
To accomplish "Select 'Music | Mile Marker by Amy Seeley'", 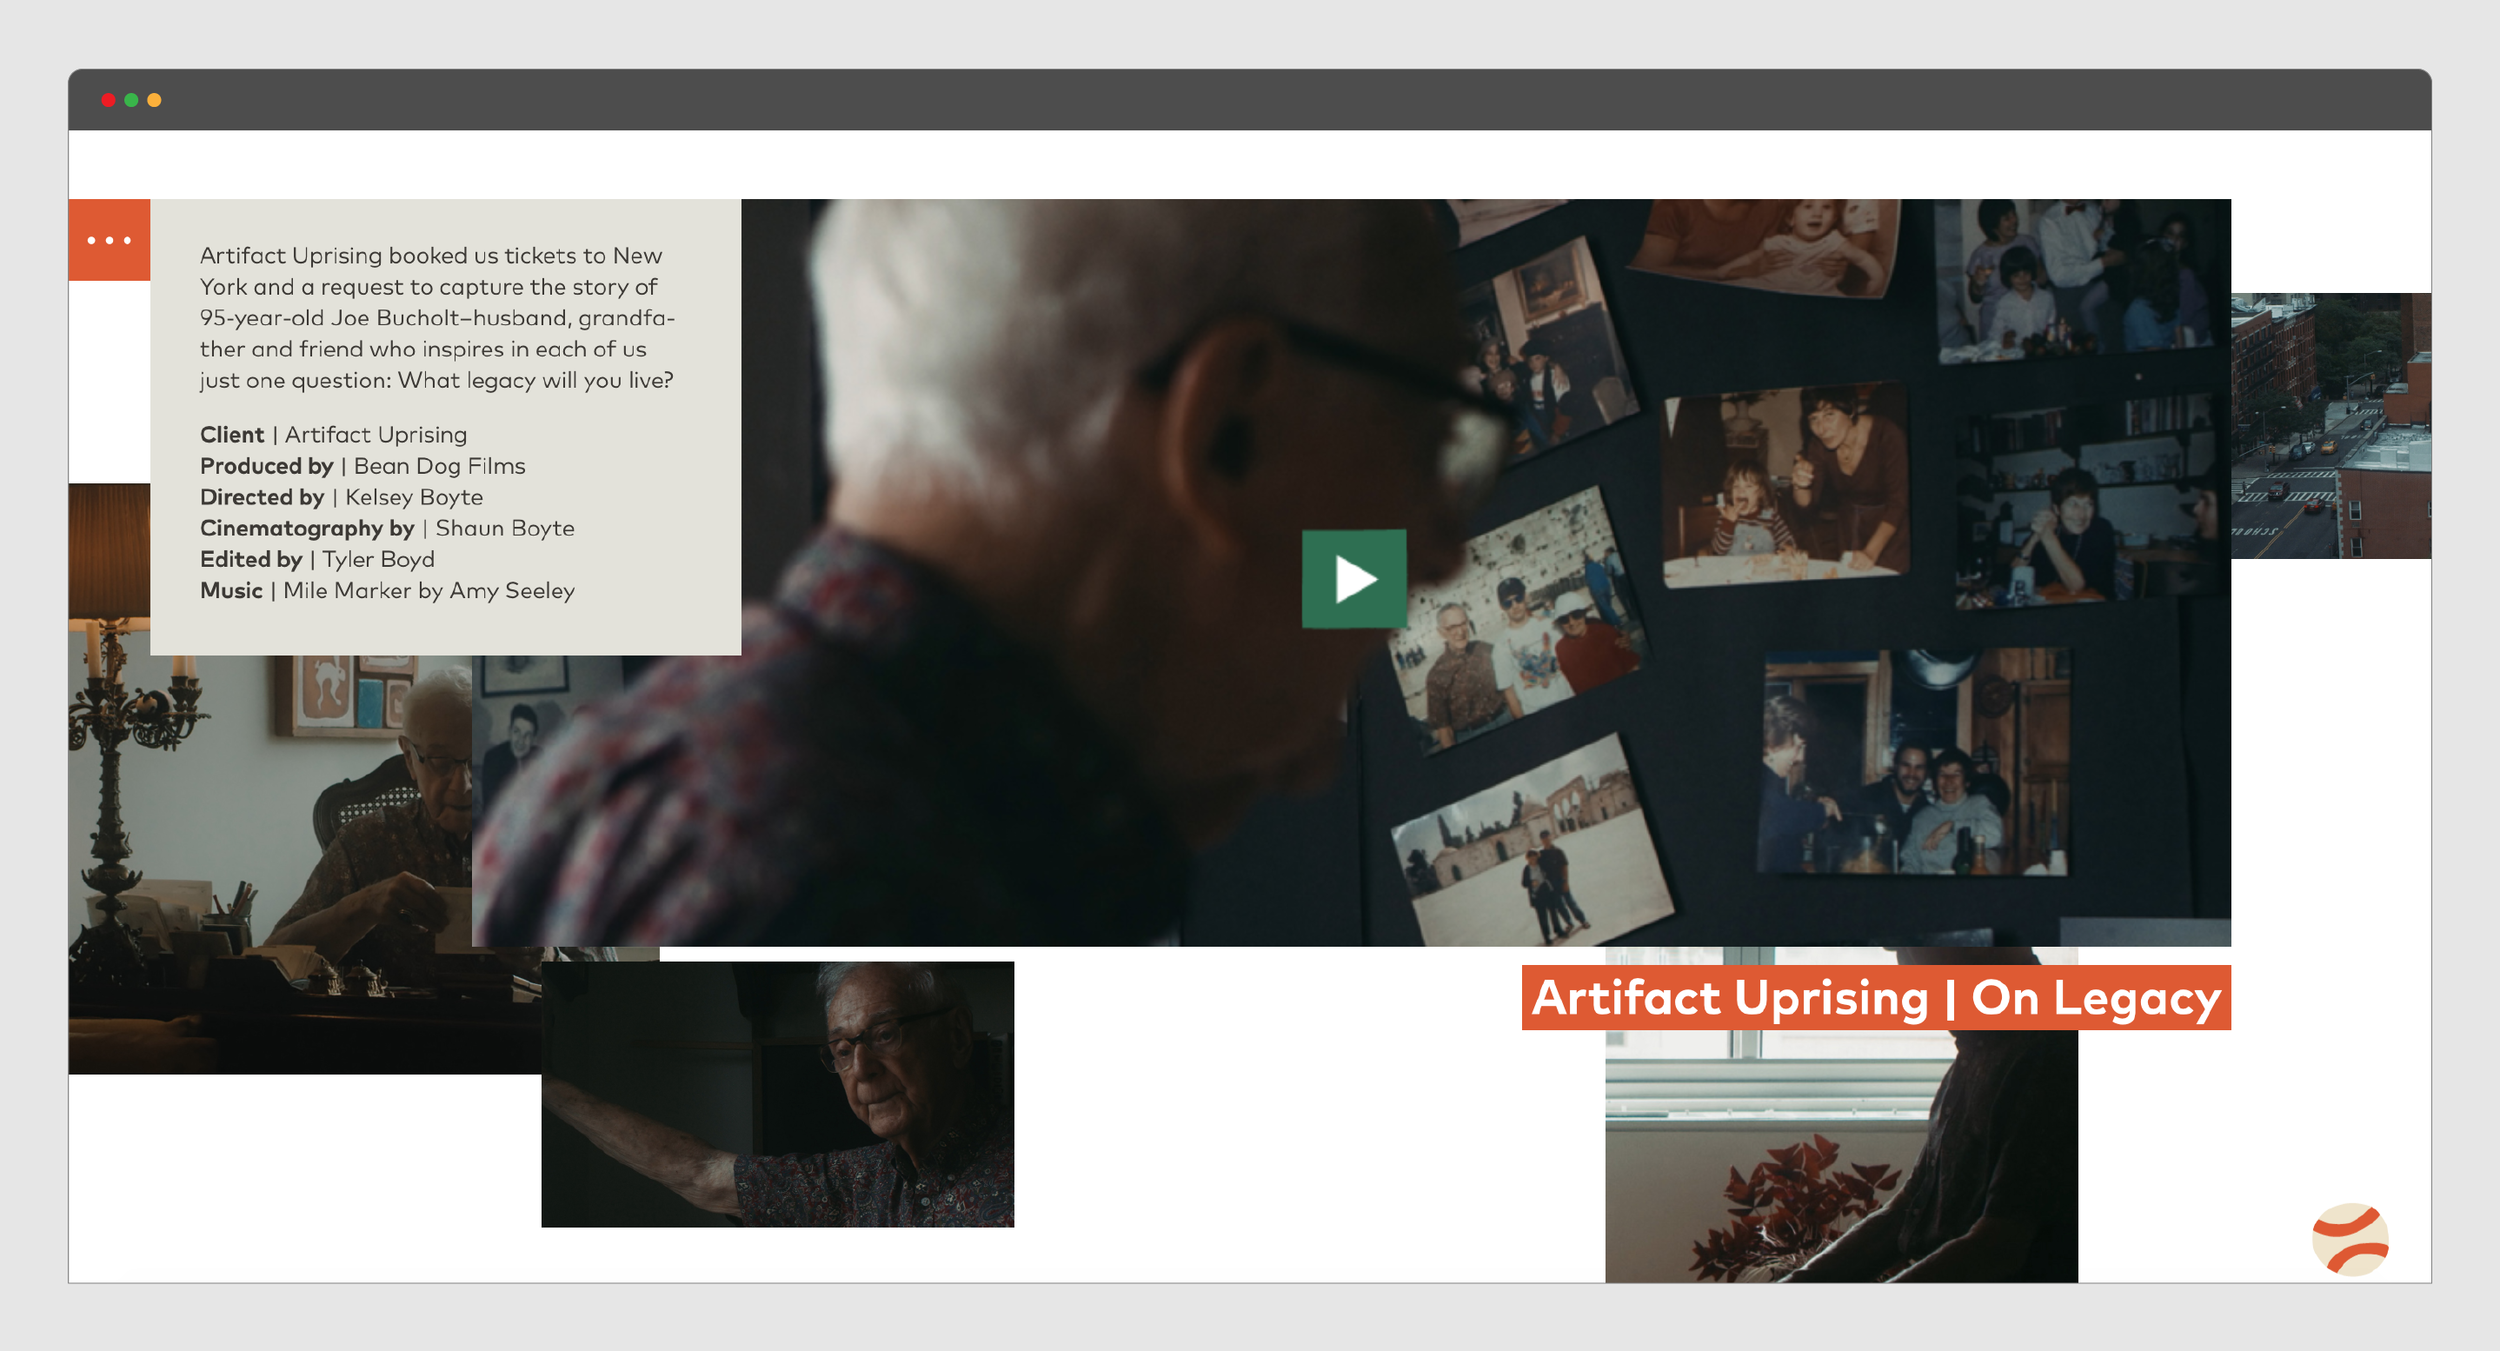I will (387, 590).
